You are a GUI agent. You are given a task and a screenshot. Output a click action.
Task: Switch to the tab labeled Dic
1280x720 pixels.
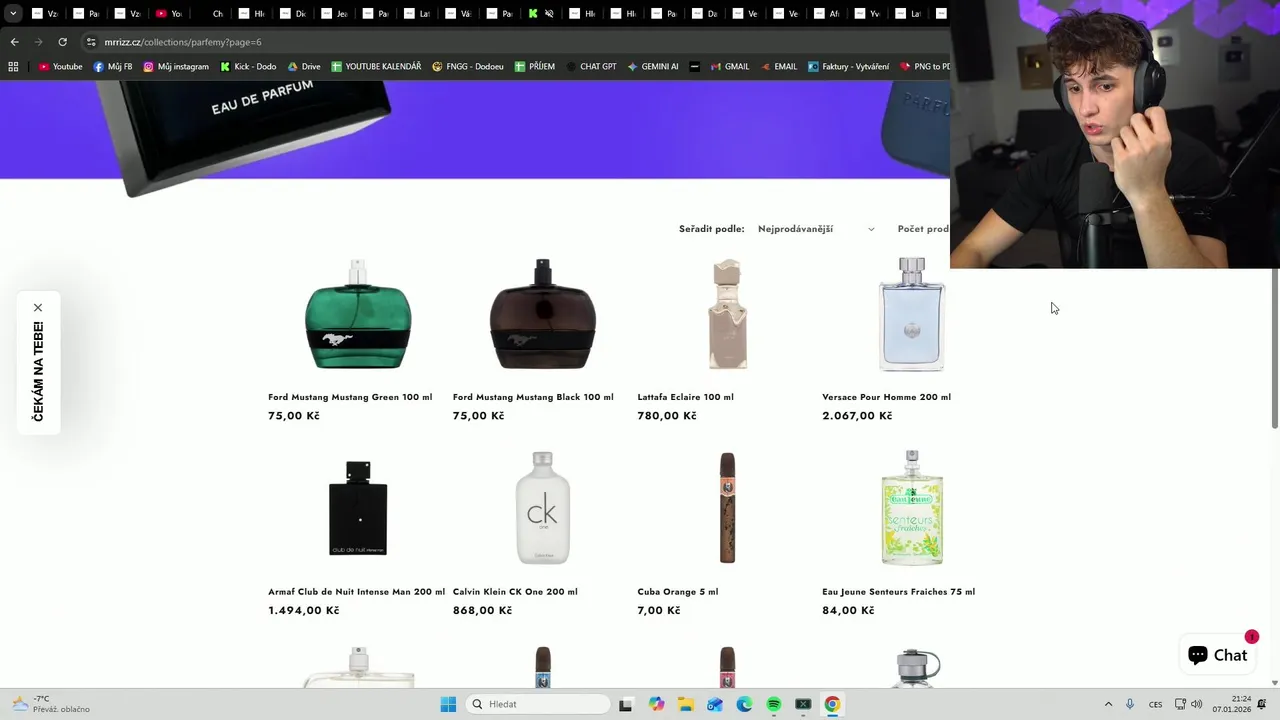[x=292, y=14]
